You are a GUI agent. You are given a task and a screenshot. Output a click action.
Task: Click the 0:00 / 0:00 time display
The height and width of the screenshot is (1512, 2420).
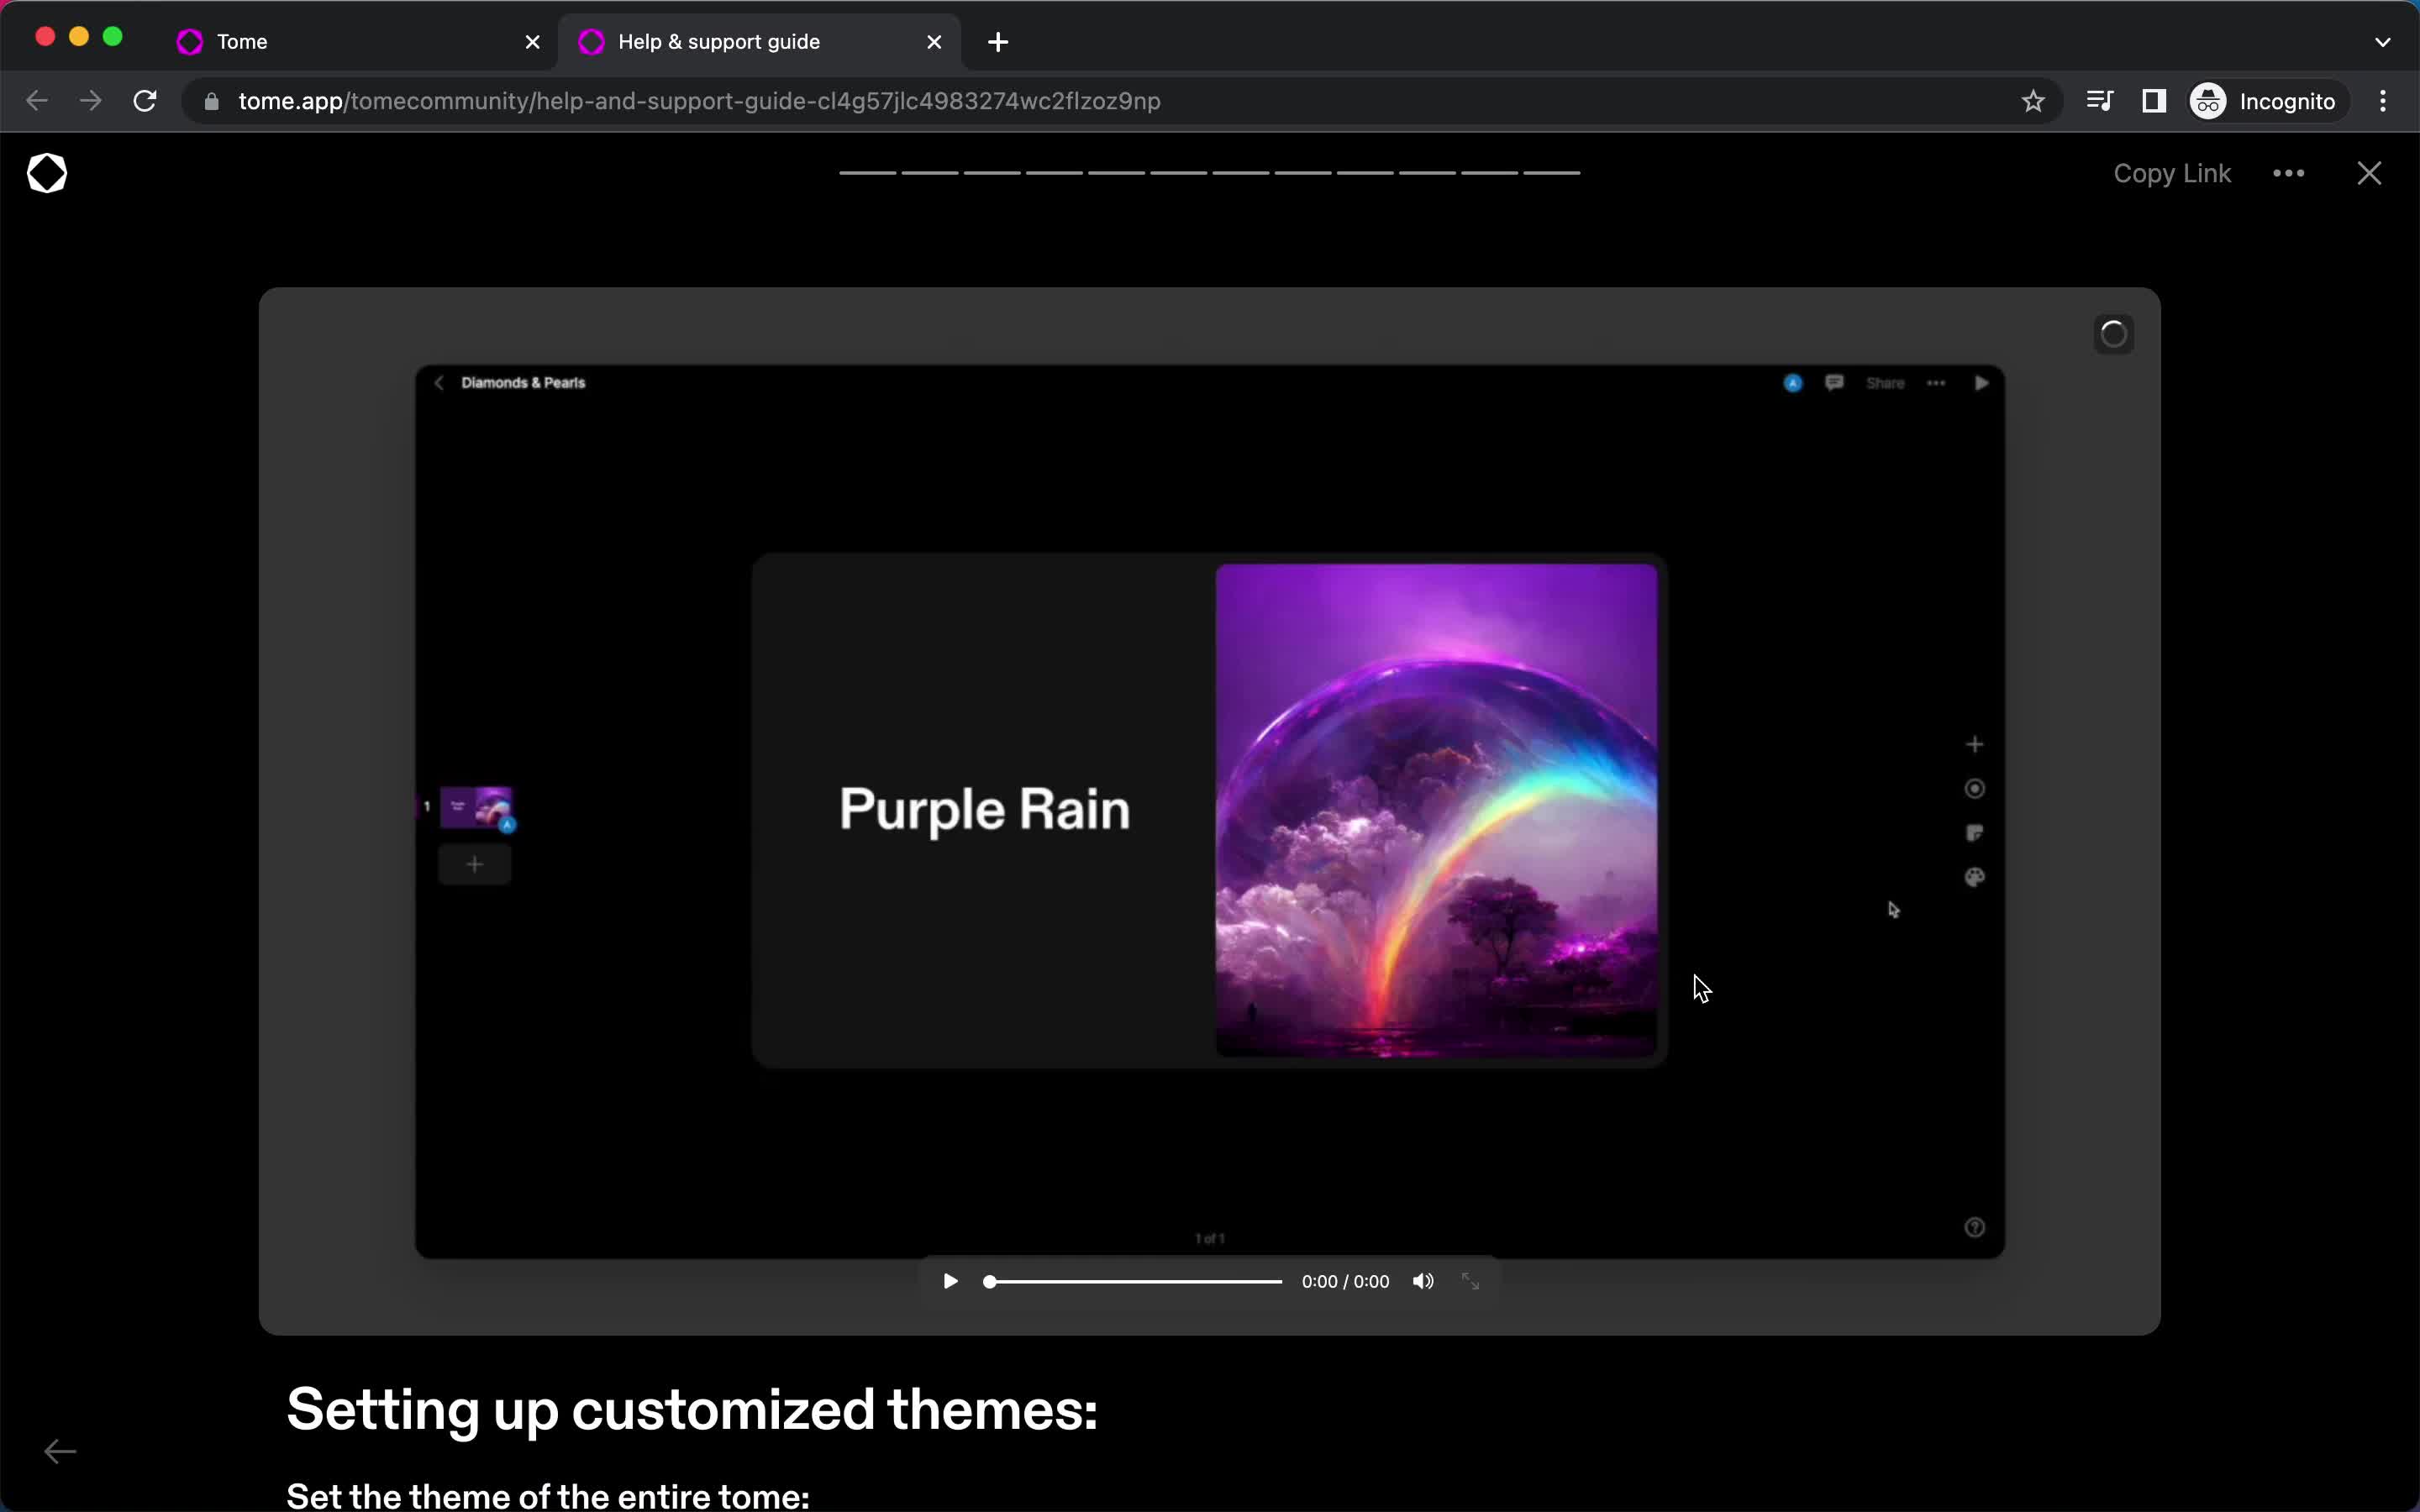1345,1282
